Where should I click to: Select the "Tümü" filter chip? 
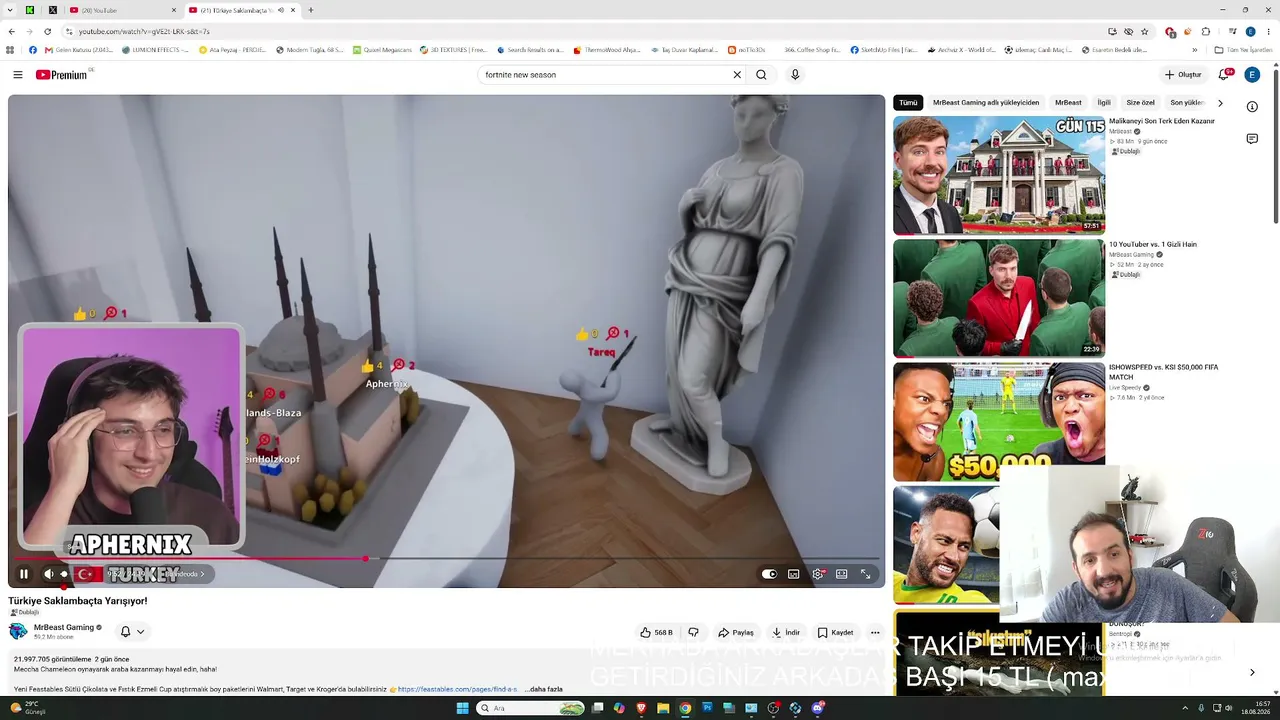[x=908, y=103]
